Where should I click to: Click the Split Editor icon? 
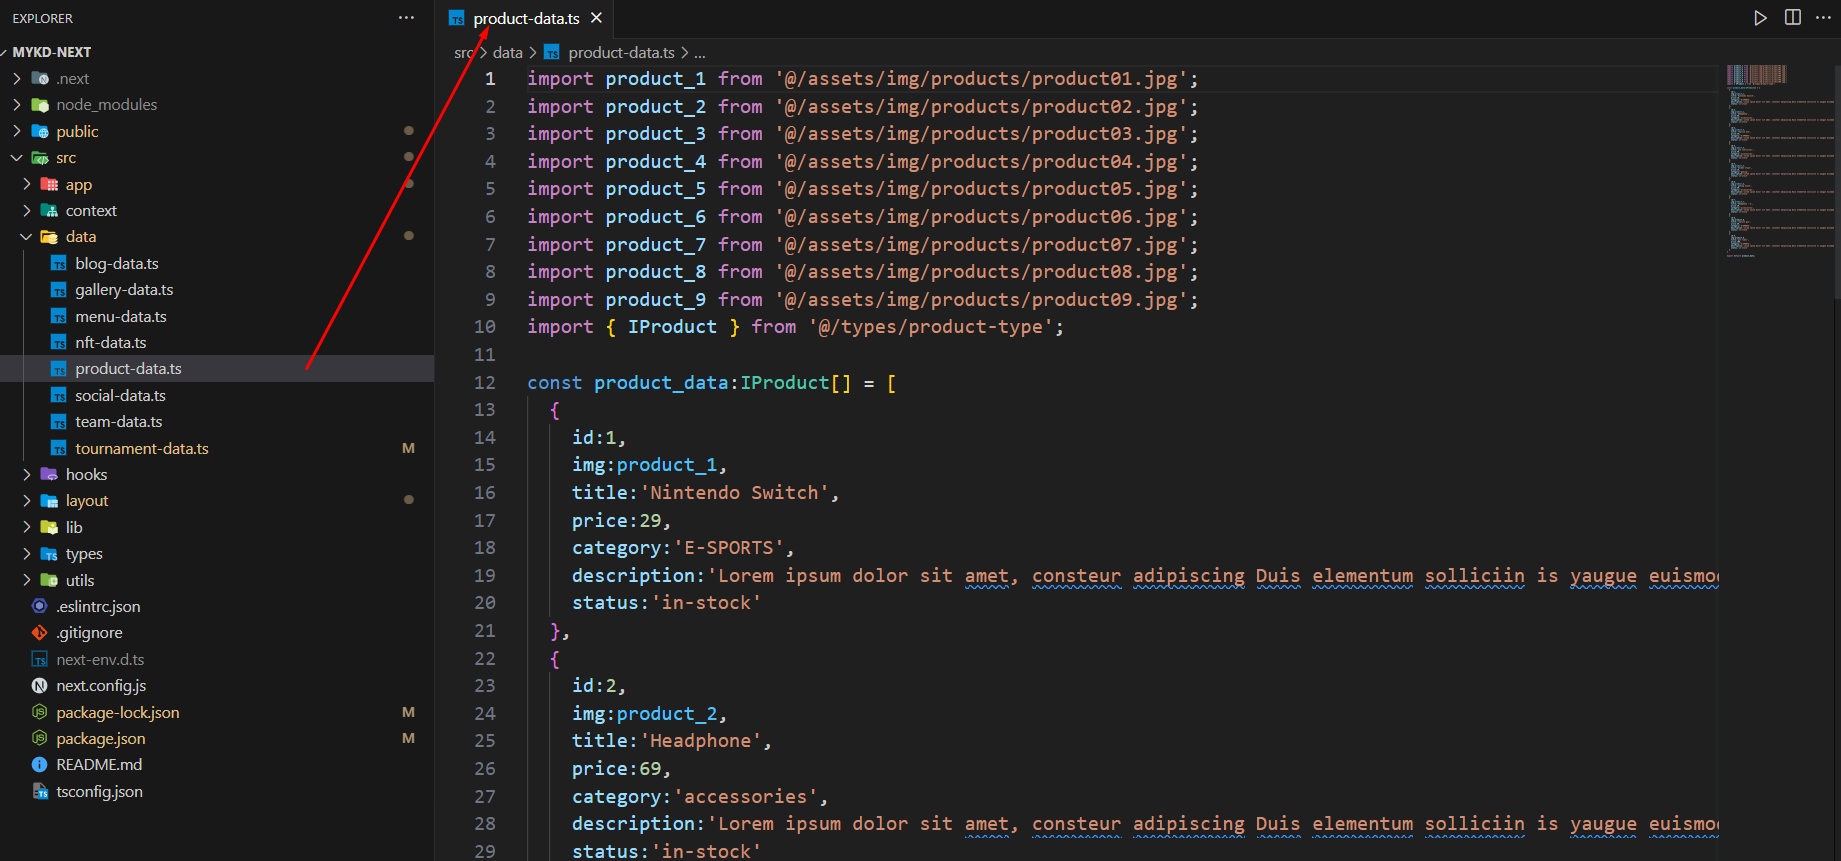tap(1793, 18)
